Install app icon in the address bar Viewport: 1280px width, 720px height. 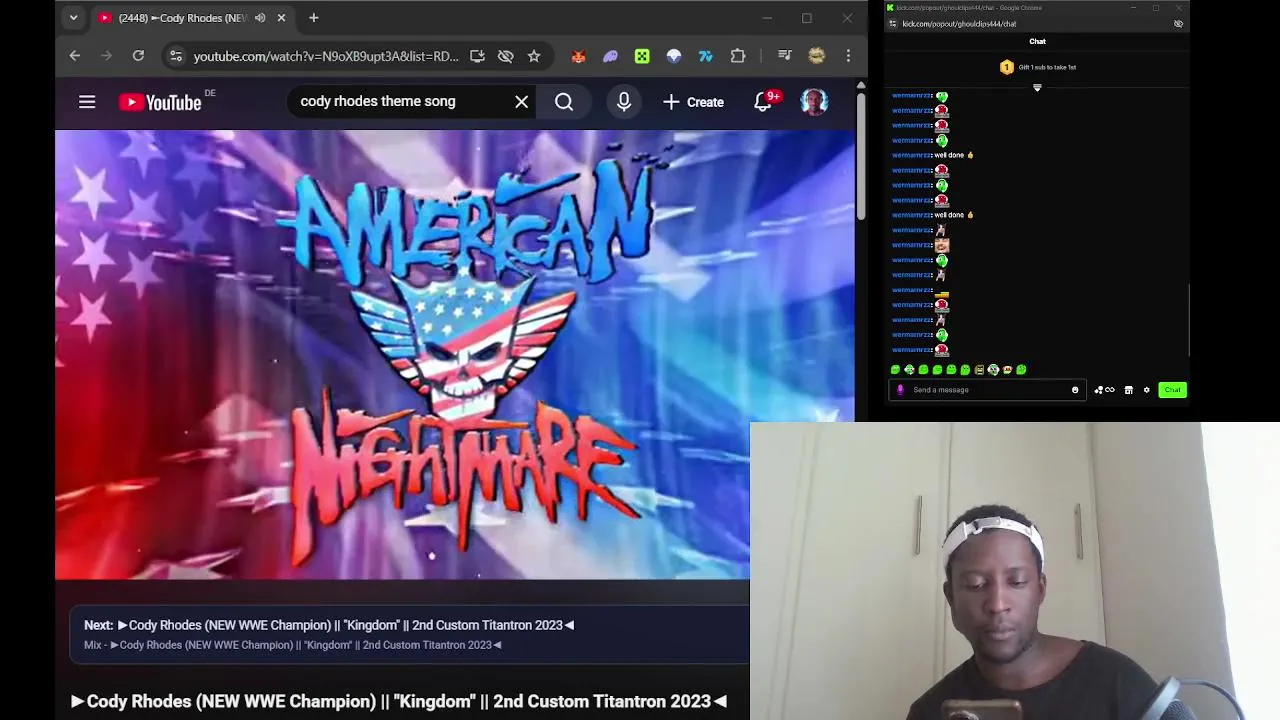[x=477, y=56]
